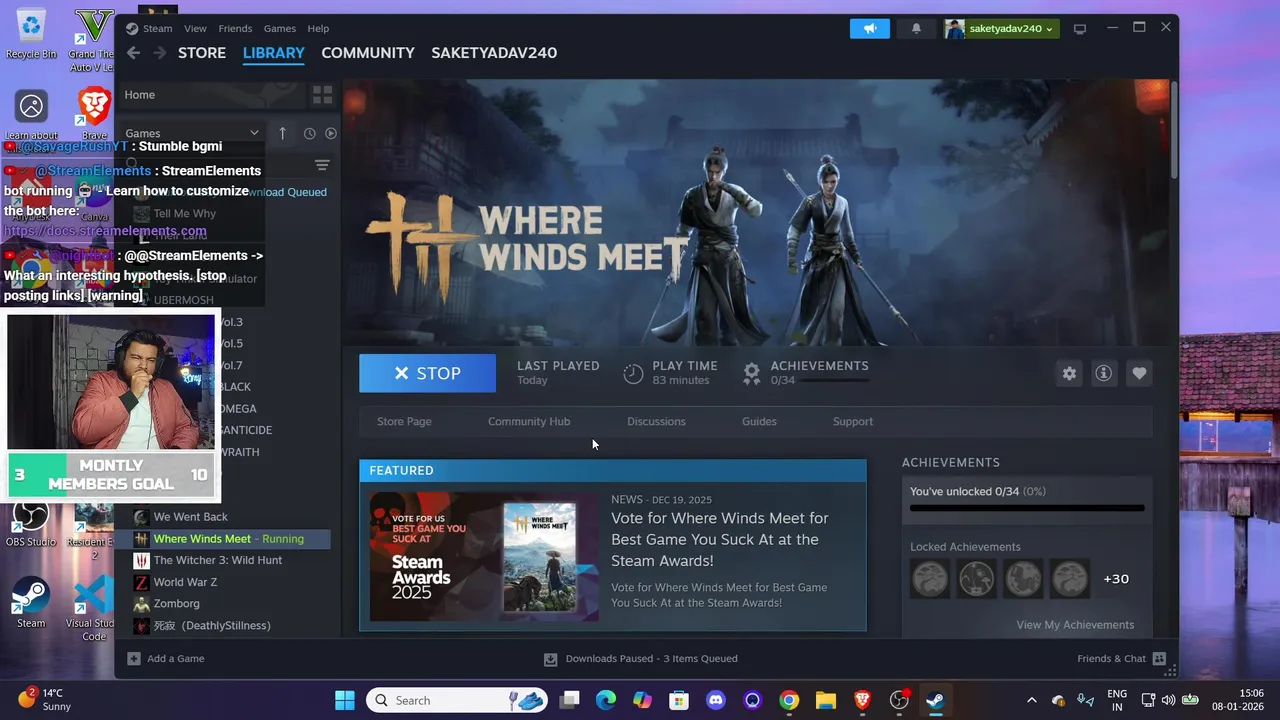Open the StreamElements docs link in chat overlay

105,231
